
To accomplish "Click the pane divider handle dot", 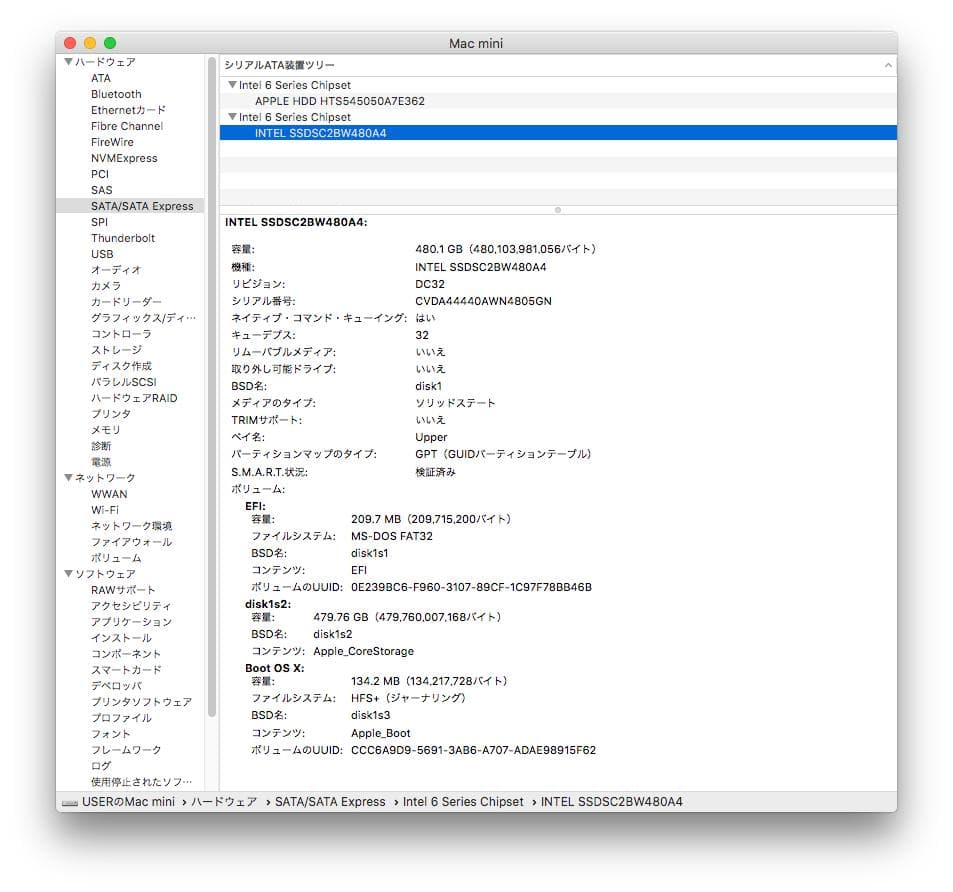I will point(558,210).
